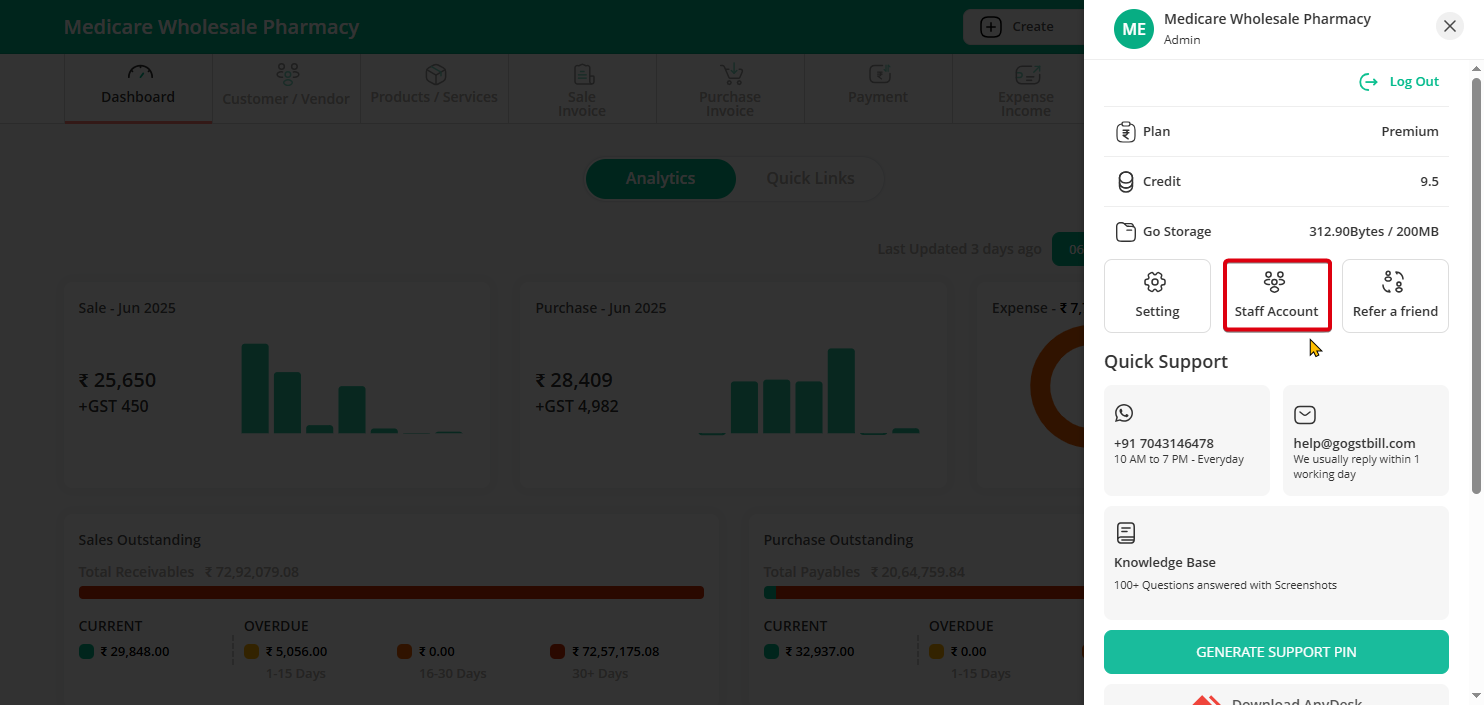Click the ME profile avatar
1484x705 pixels.
pos(1134,29)
